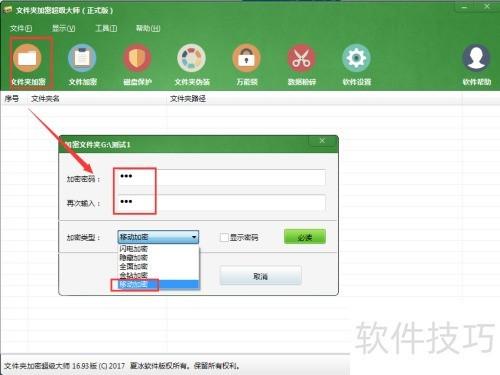Enable the 显示密码 checkbox
The height and width of the screenshot is (375, 500).
pos(224,237)
